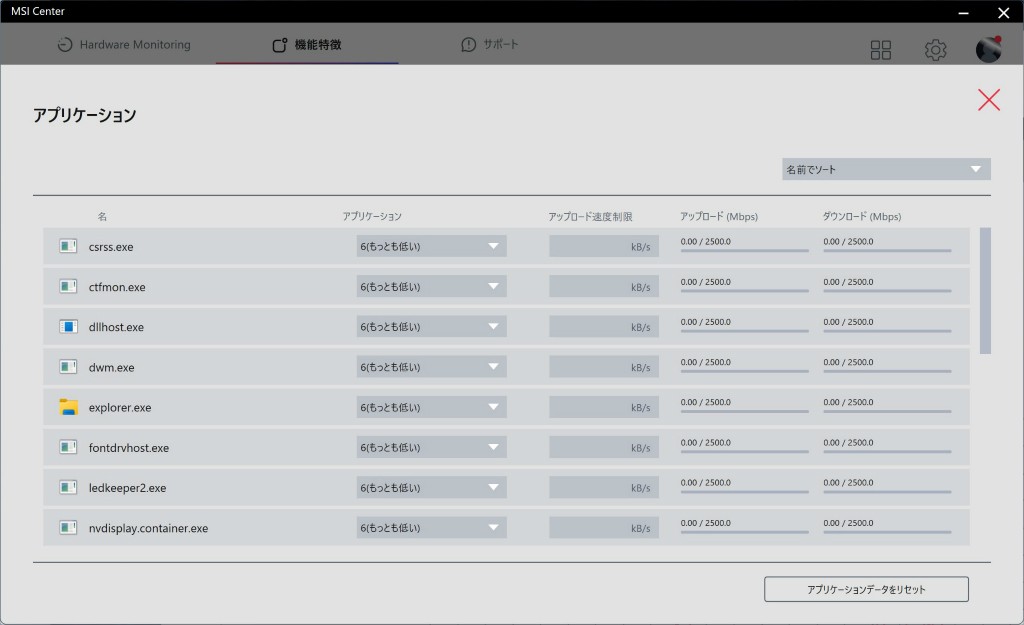
Task: Open priority dropdown for explorer.exe
Action: (x=431, y=407)
